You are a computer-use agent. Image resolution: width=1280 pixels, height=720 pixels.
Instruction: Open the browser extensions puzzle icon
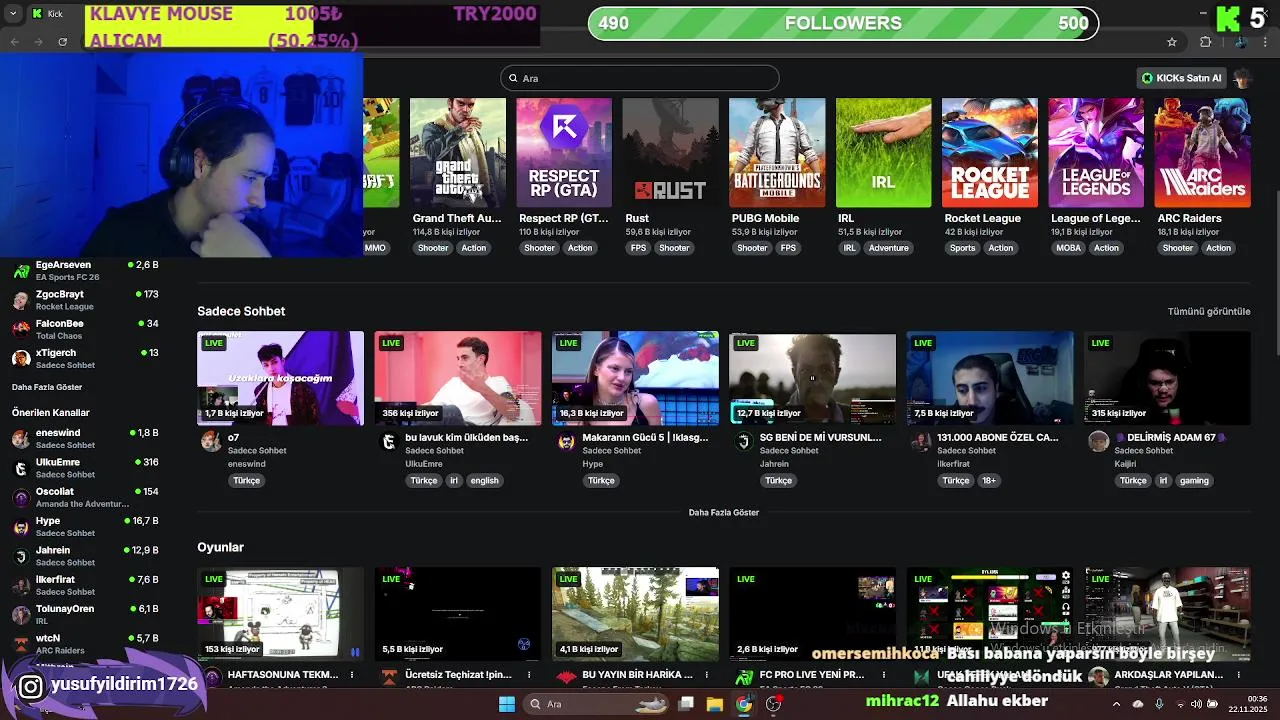click(x=1206, y=42)
